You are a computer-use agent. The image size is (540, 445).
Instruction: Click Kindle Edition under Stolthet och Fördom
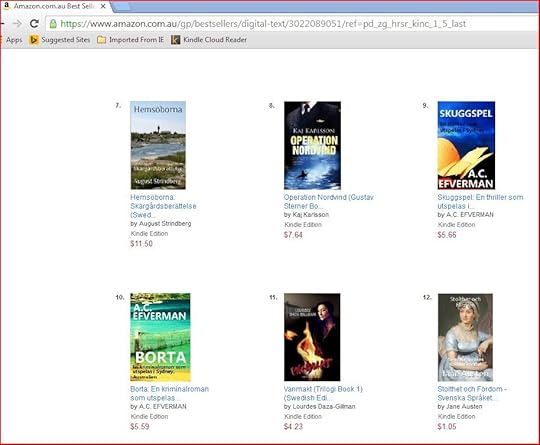point(457,416)
